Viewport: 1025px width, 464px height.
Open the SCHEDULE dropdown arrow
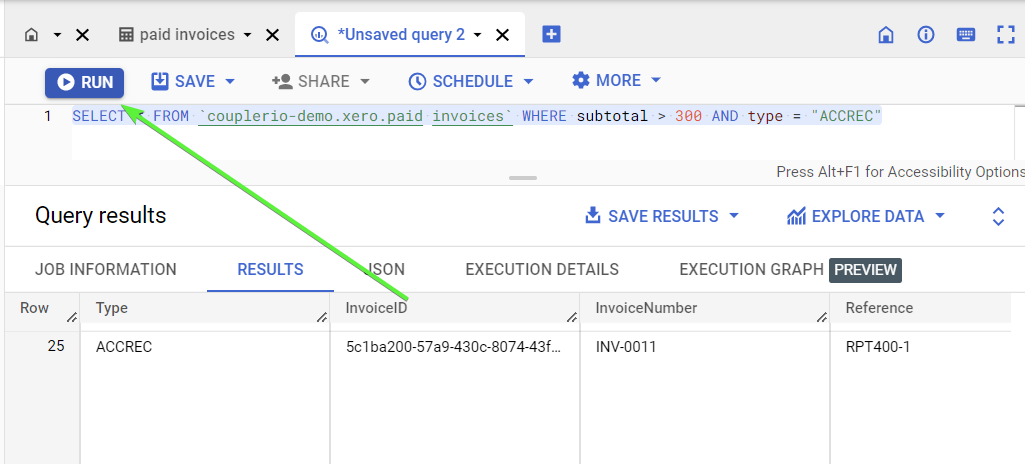tap(528, 82)
